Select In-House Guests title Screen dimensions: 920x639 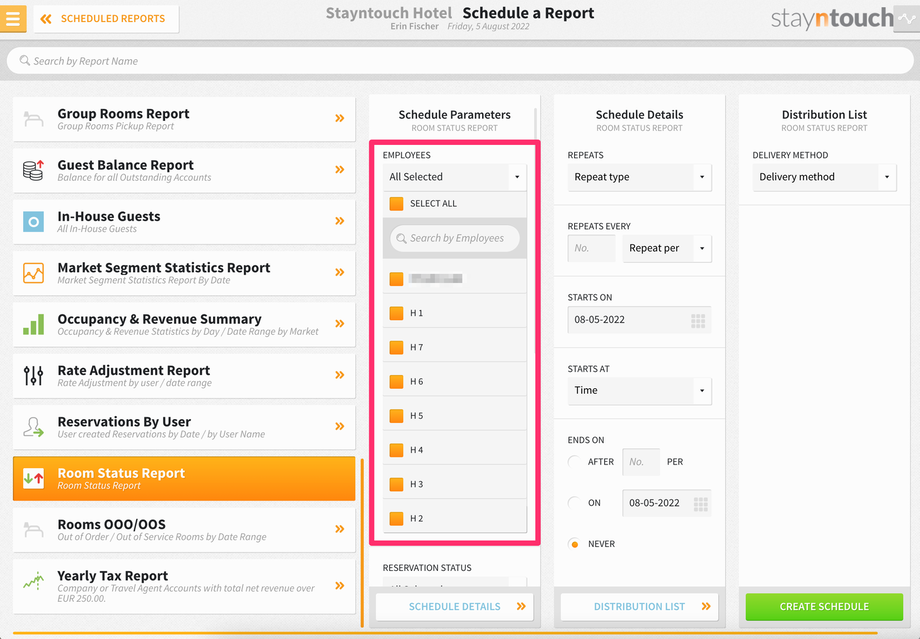[109, 217]
